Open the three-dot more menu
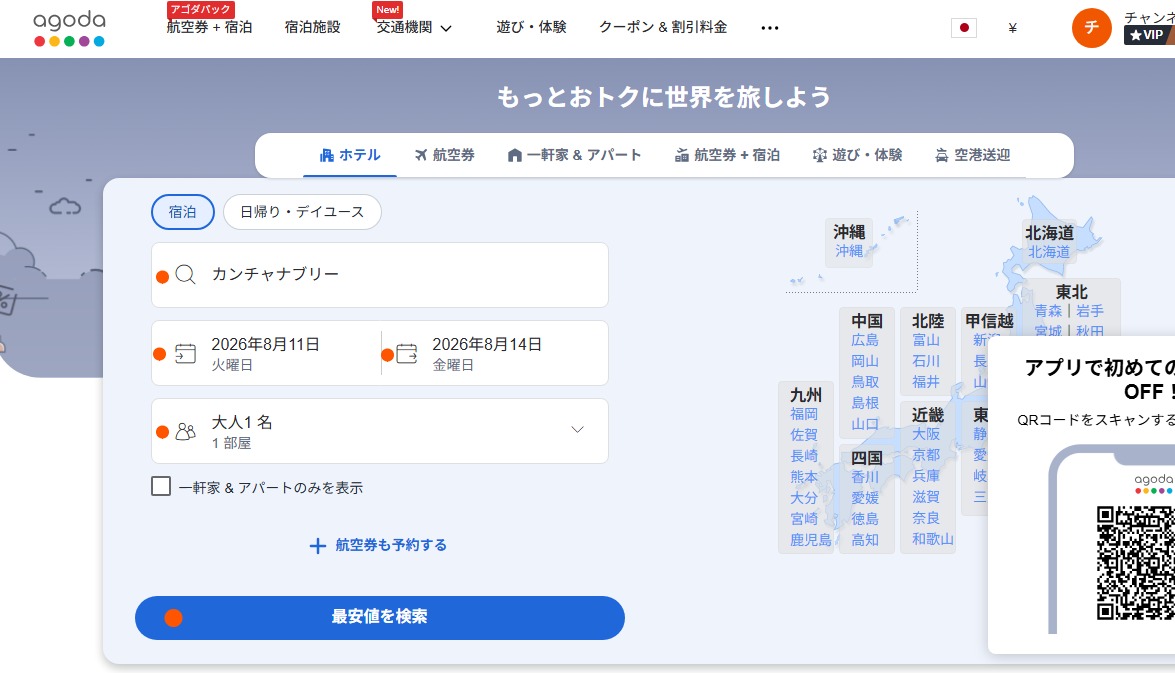1175x673 pixels. 770,28
